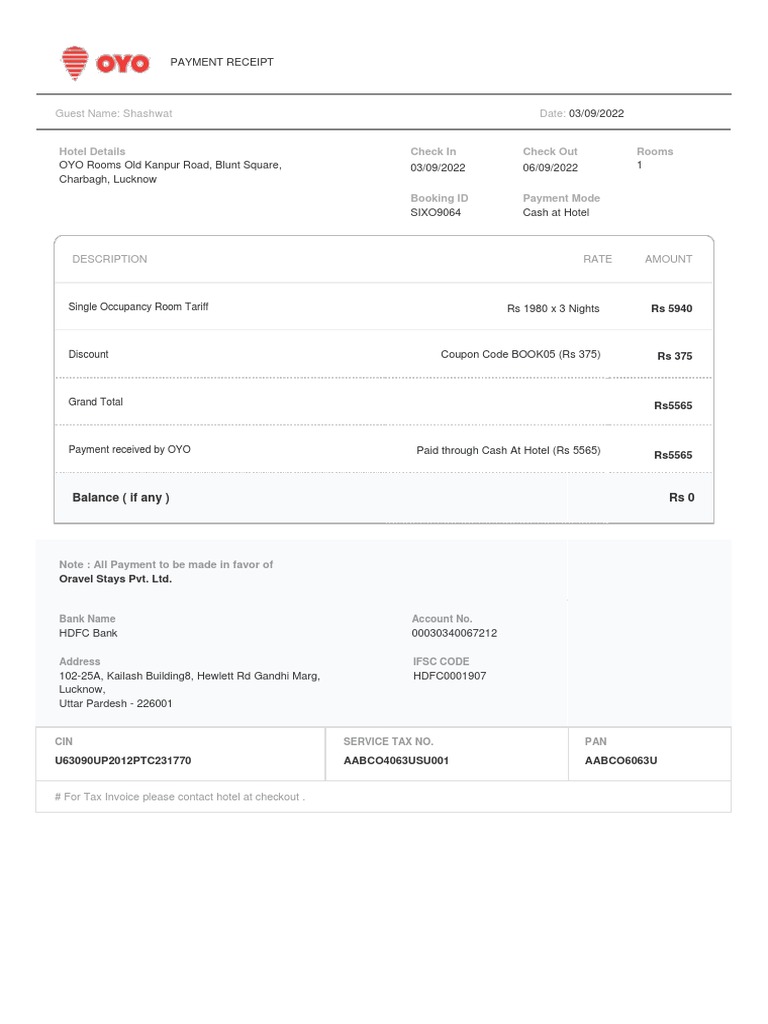Click the Grand Total label
The width and height of the screenshot is (768, 1024).
click(x=96, y=402)
